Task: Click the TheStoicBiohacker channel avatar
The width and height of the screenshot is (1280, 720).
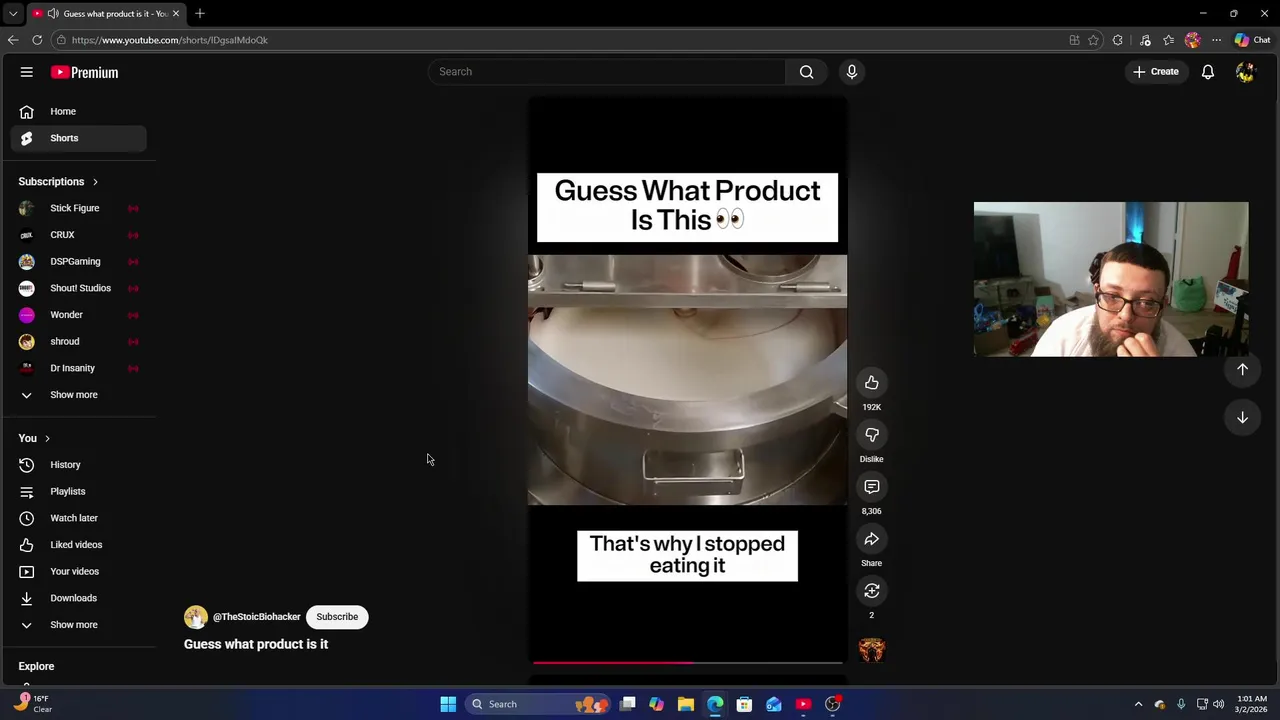Action: [x=195, y=617]
